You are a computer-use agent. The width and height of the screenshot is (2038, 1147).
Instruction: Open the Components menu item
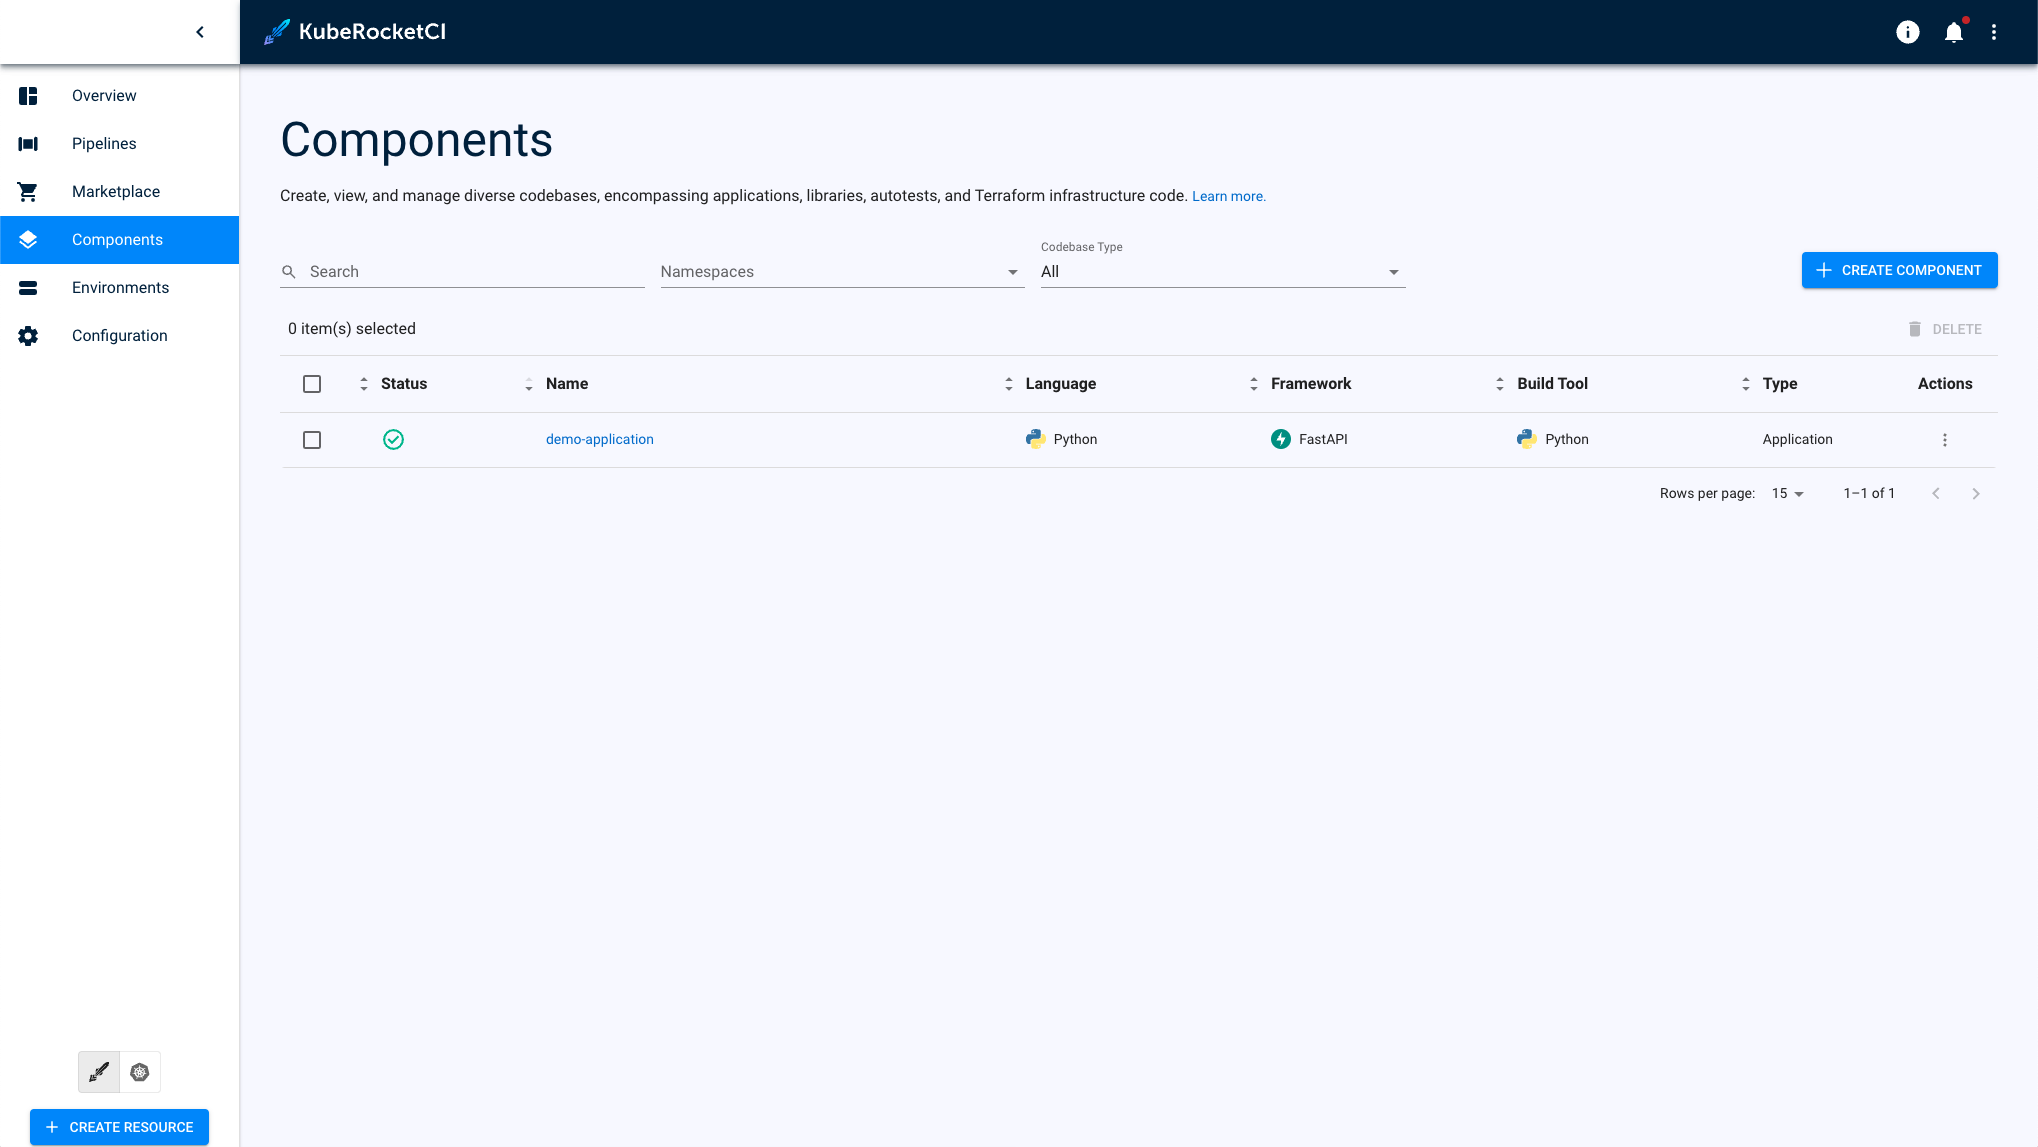point(118,239)
